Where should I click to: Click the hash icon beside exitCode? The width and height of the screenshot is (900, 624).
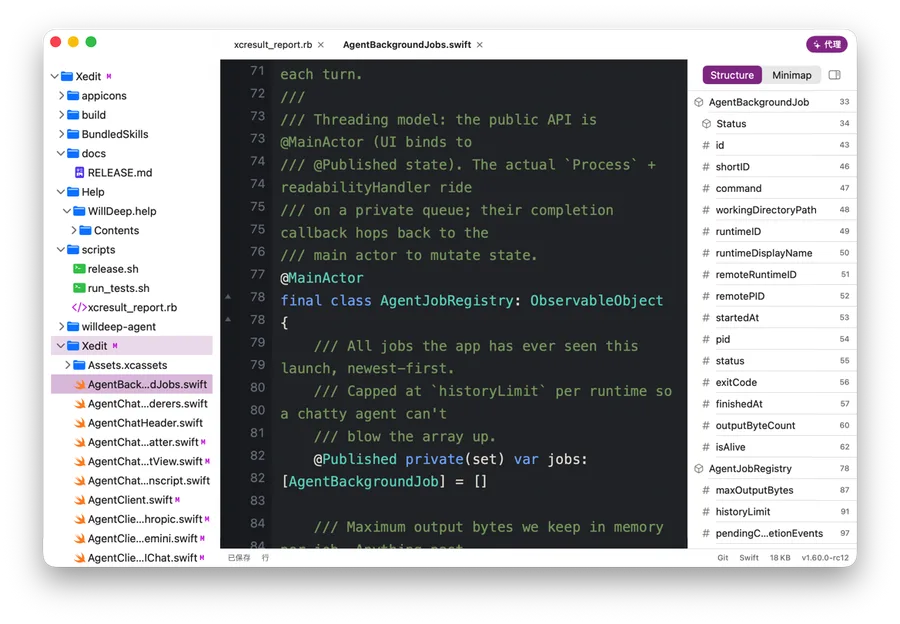[706, 382]
